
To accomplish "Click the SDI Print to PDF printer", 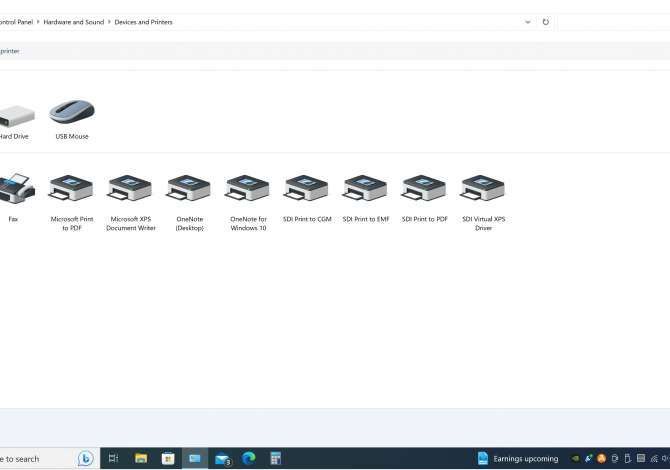I will [x=424, y=190].
